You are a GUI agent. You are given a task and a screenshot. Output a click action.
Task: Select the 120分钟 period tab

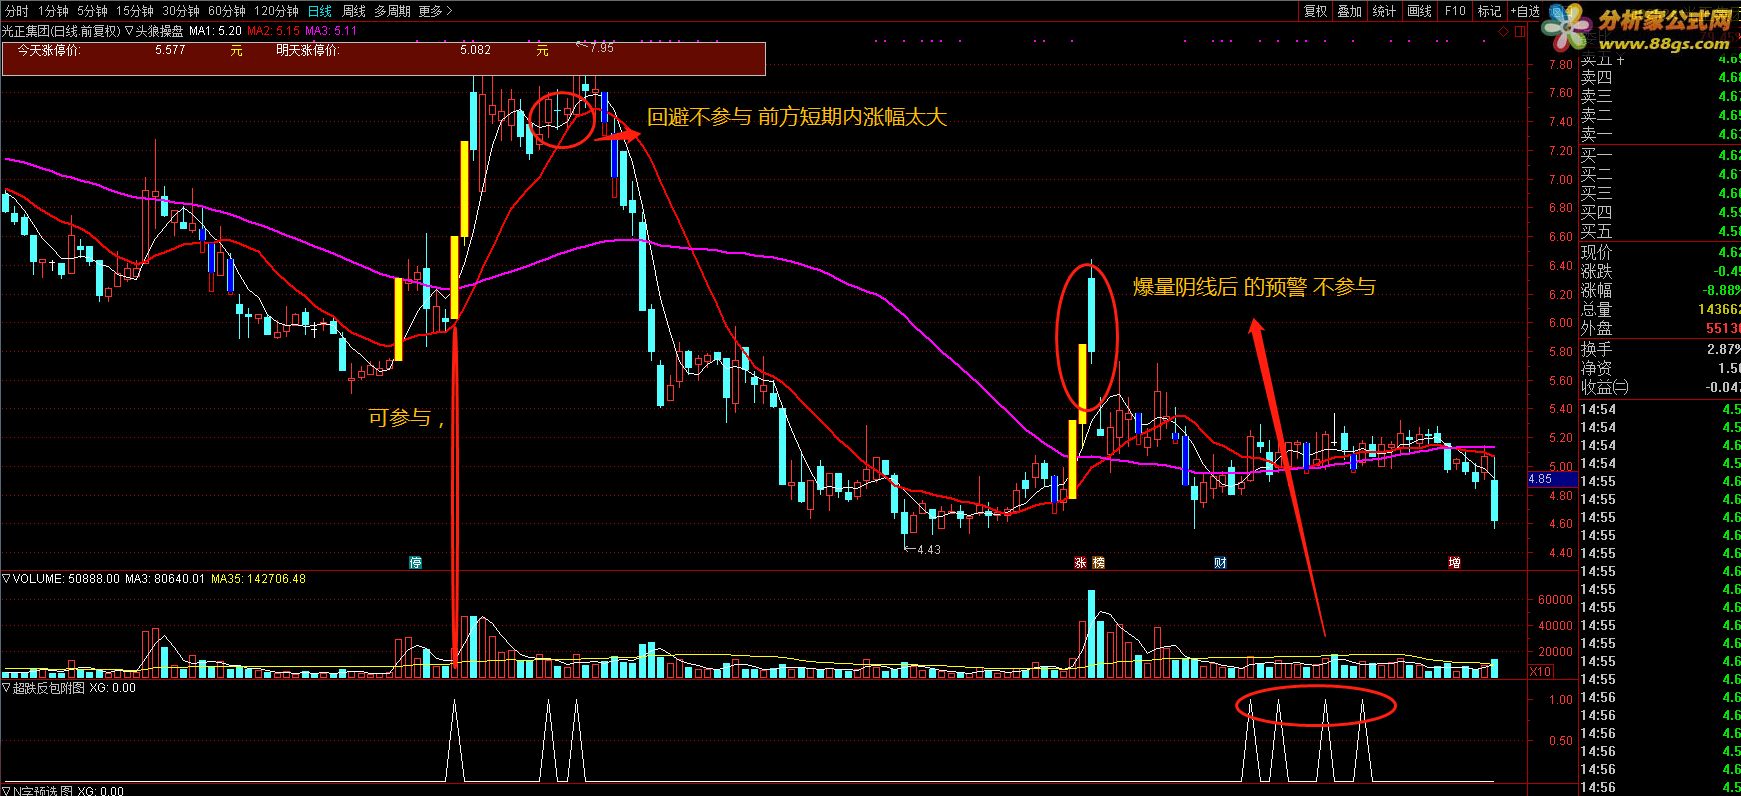click(x=276, y=11)
